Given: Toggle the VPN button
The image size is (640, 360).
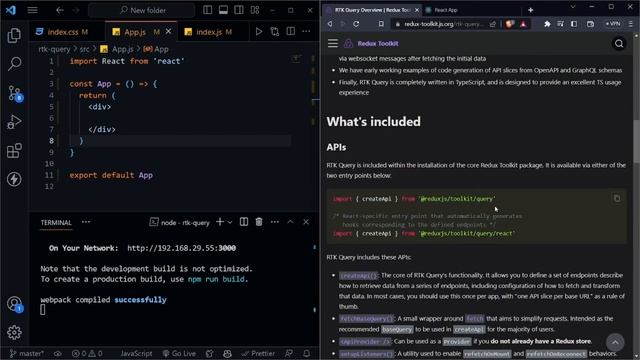Looking at the screenshot, I should [x=613, y=24].
